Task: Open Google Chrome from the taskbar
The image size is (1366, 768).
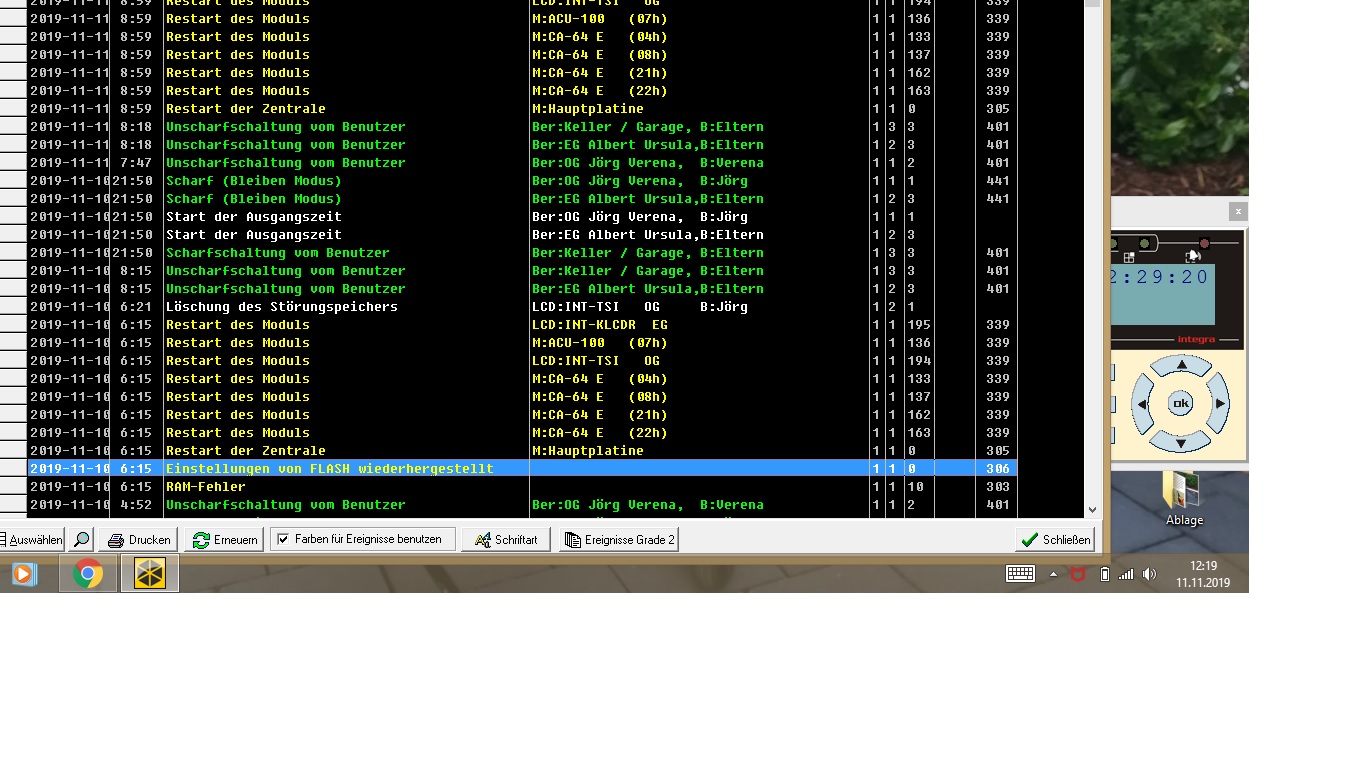Action: (88, 574)
